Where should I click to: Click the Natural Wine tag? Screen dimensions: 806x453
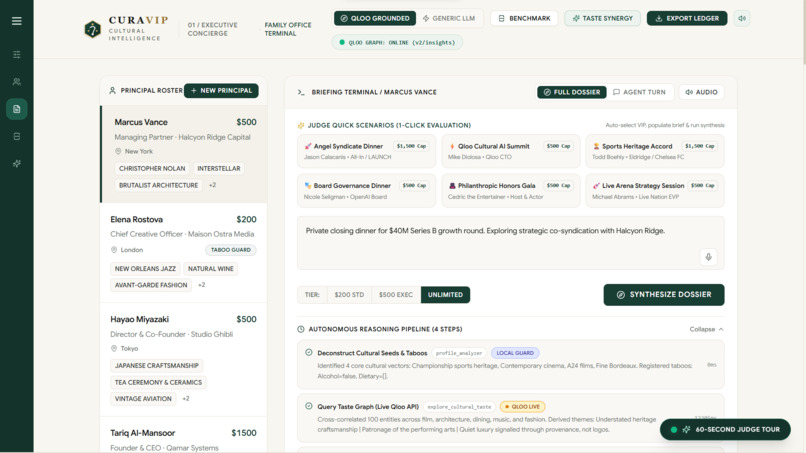click(210, 269)
